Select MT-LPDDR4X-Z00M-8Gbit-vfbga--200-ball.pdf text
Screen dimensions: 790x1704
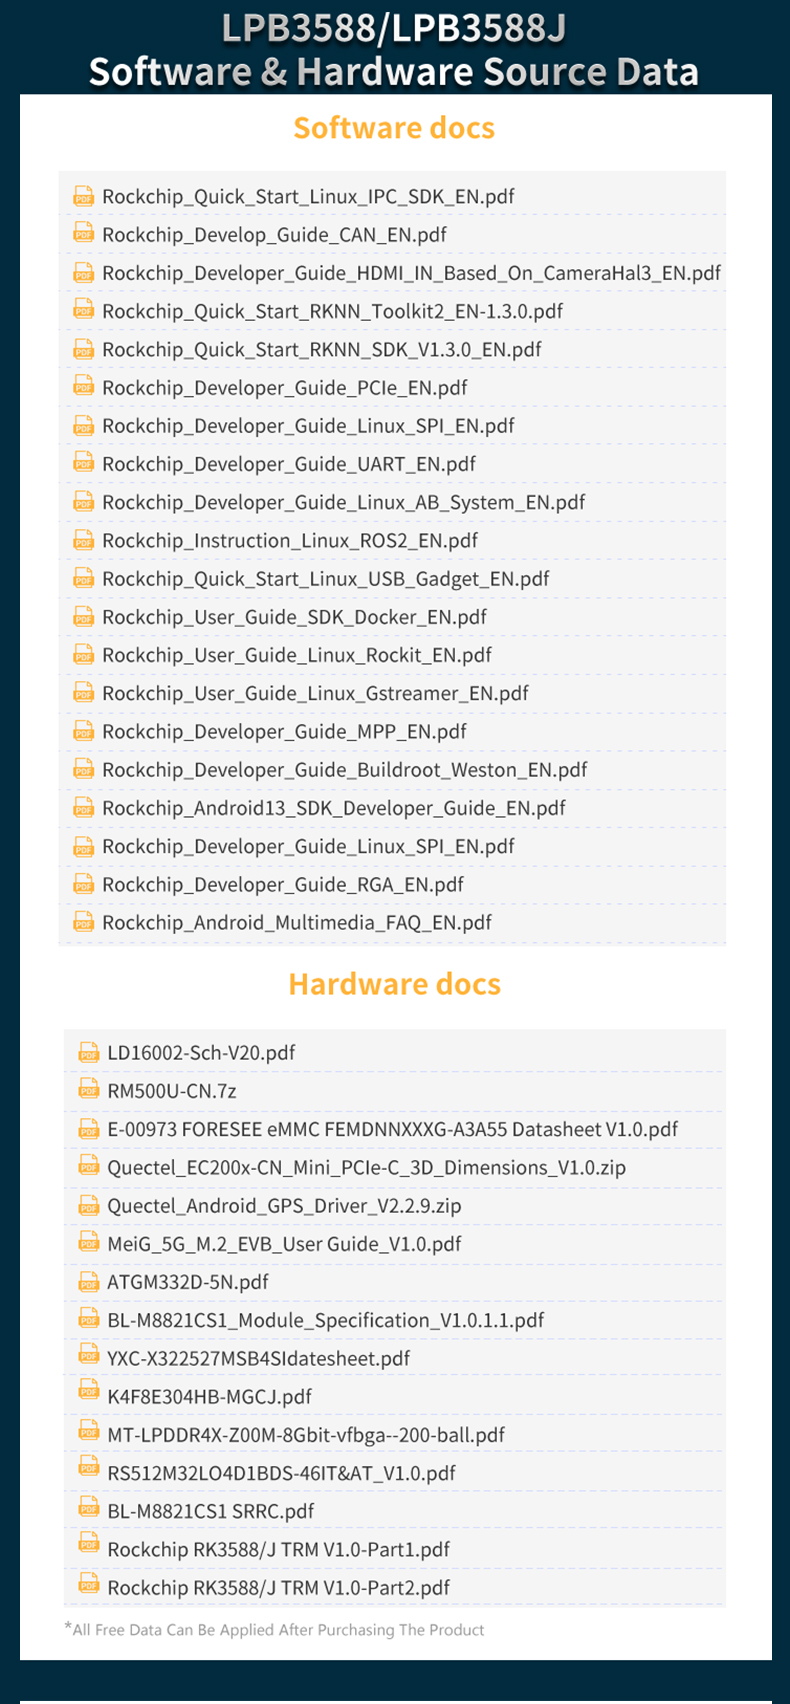(x=306, y=1435)
